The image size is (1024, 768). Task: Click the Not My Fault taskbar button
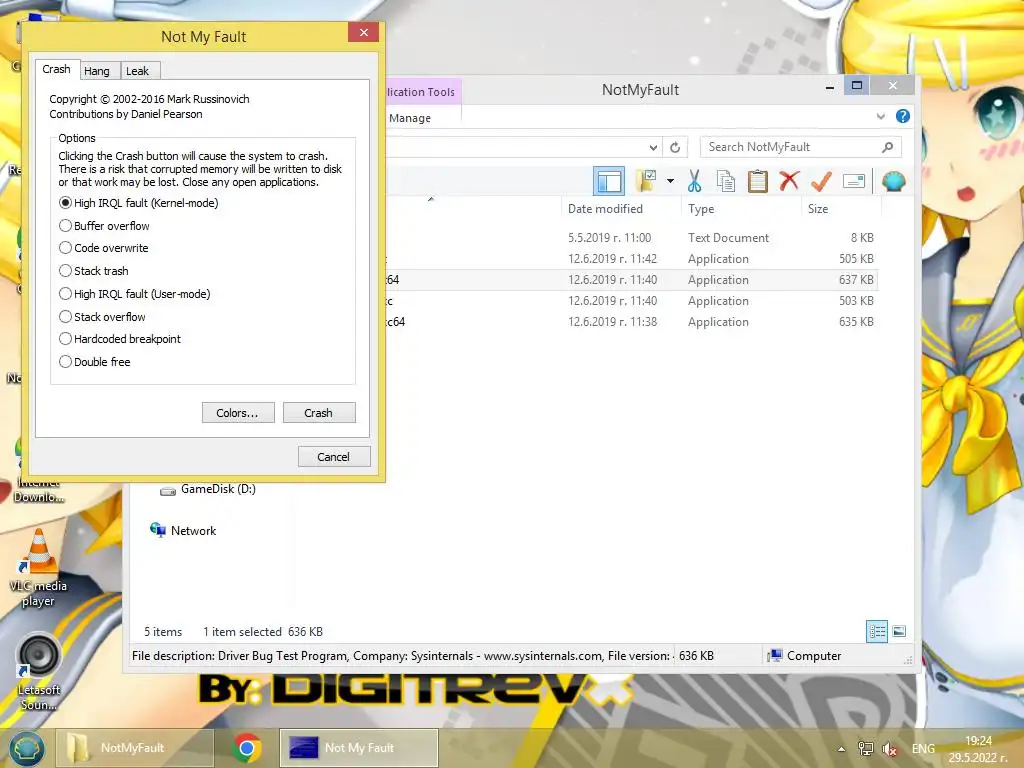[359, 748]
